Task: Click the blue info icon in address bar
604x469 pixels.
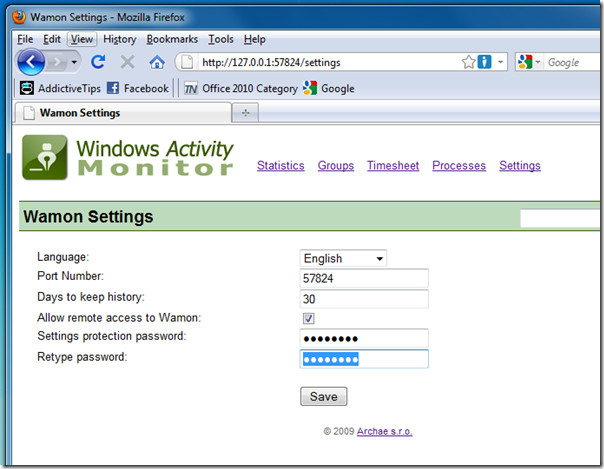Action: [x=484, y=62]
